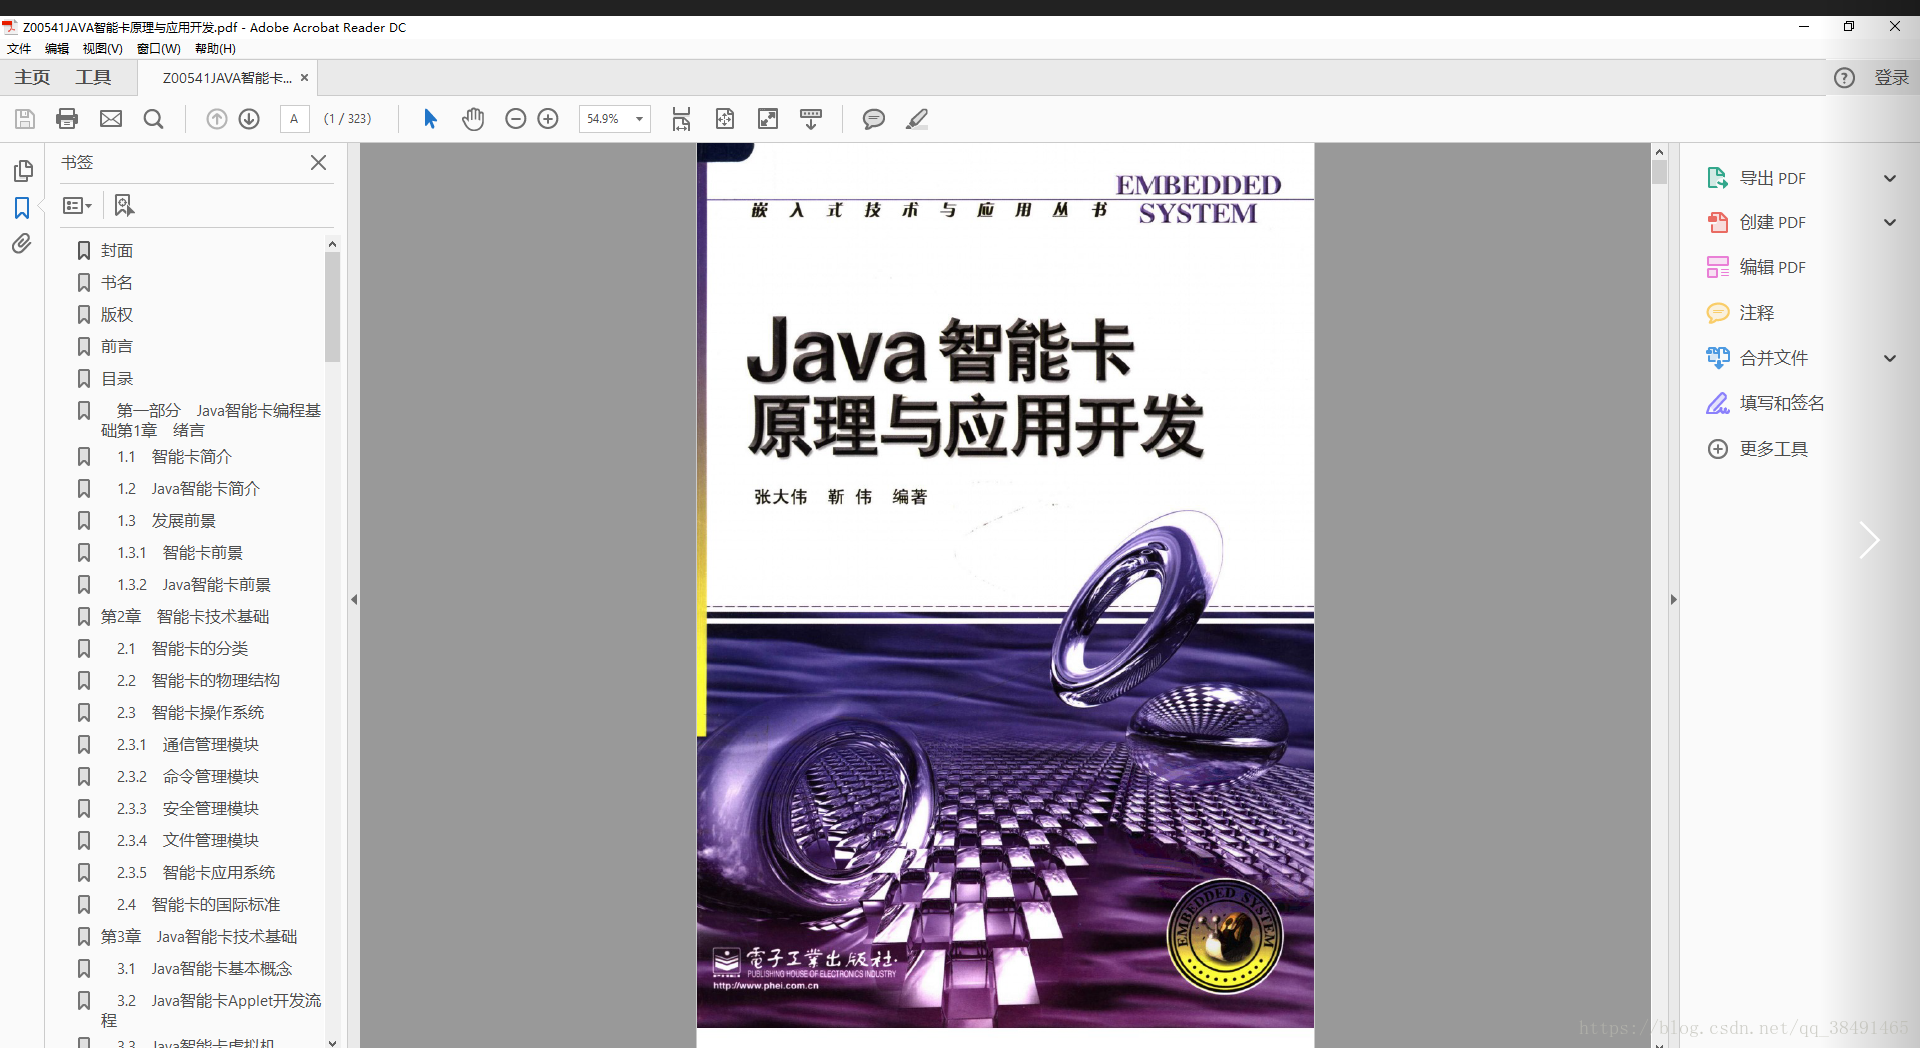Go to previous page arrow
This screenshot has width=1920, height=1048.
coord(216,119)
